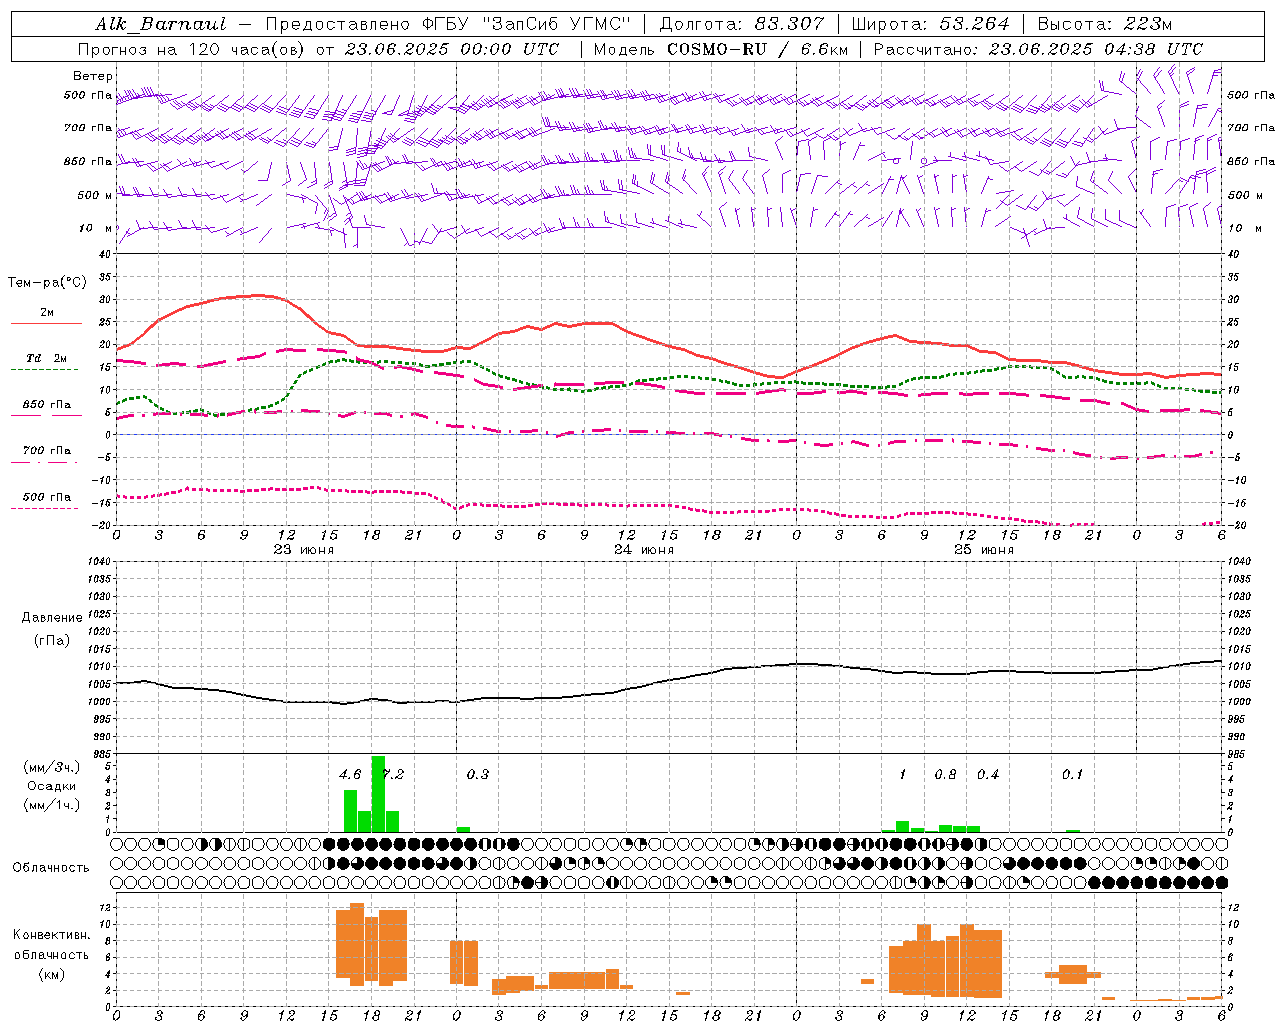
Task: Click the Осадки panel label
Action: point(52,786)
